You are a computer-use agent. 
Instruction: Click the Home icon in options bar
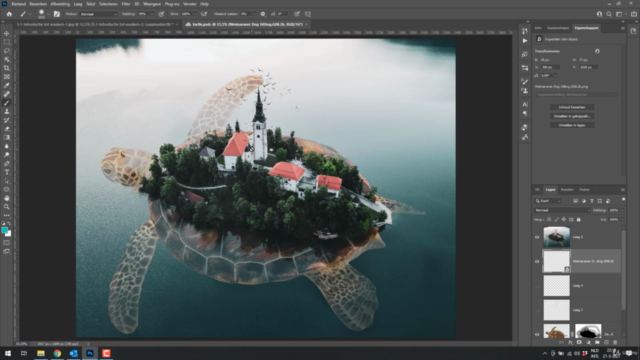point(9,14)
